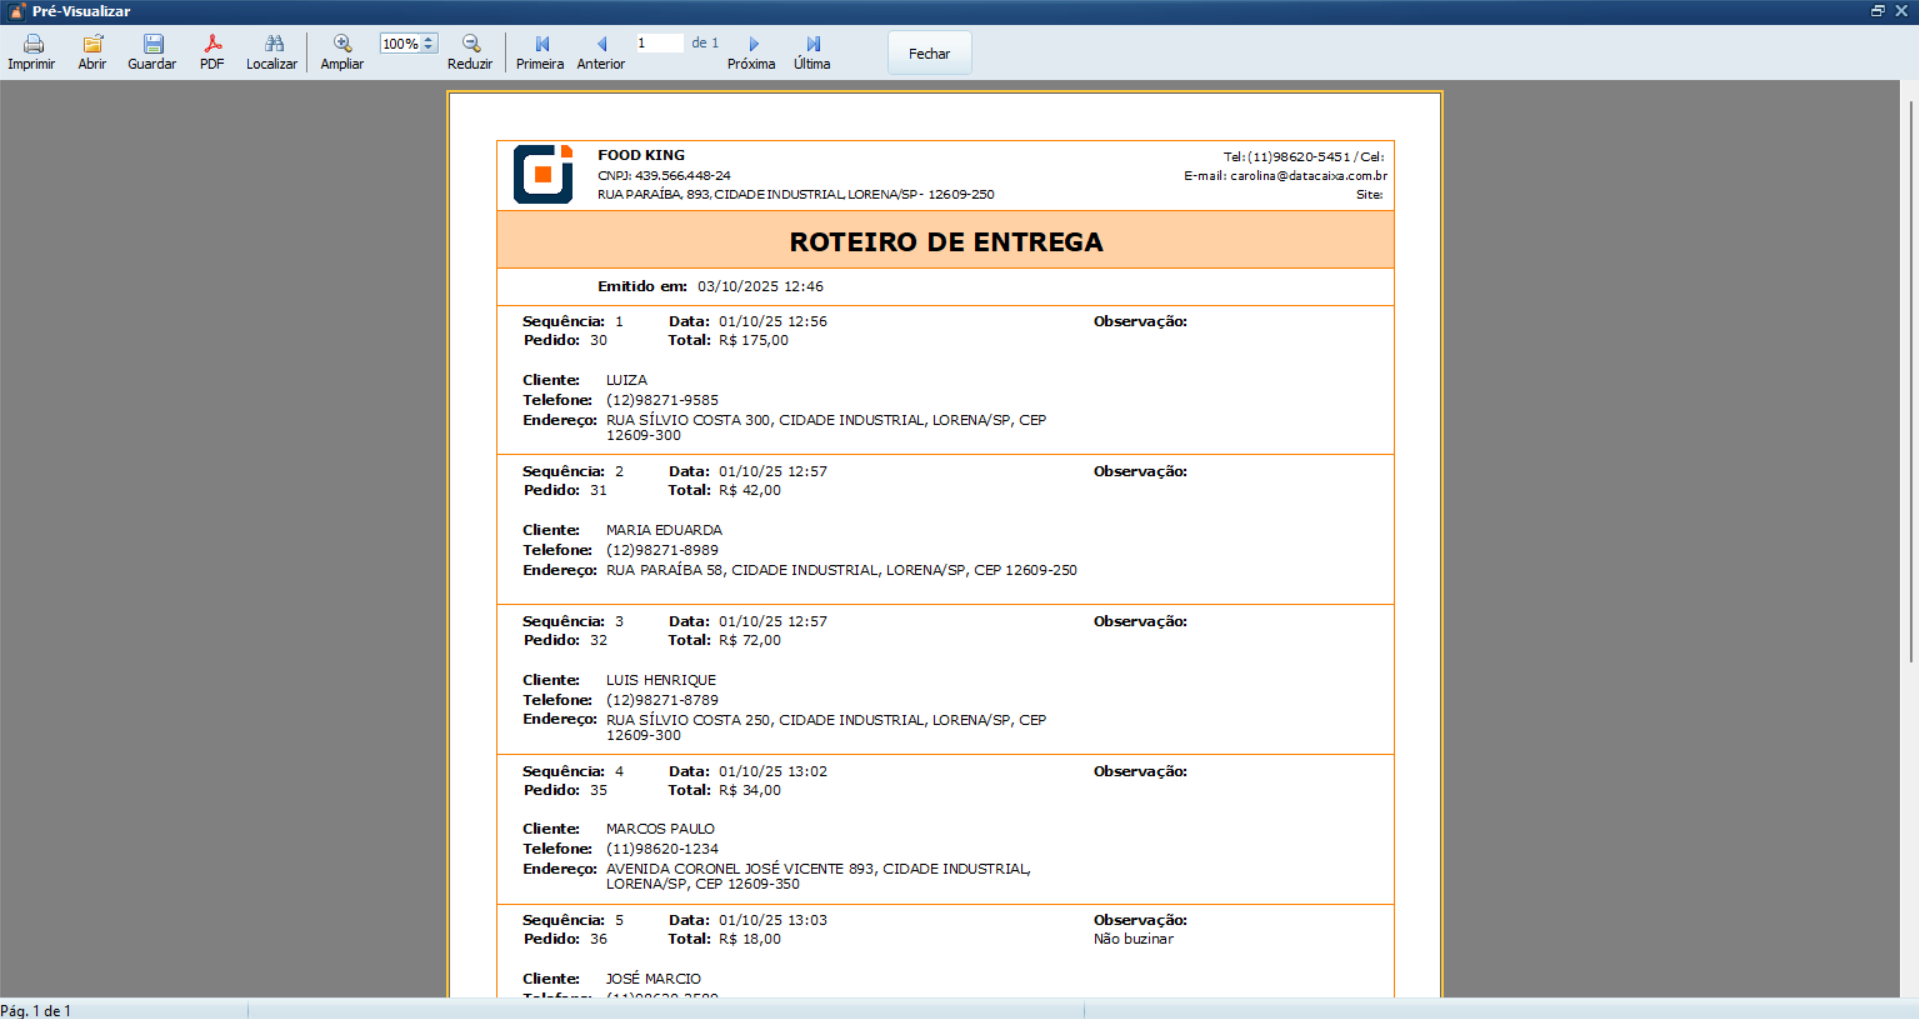Screen dimensions: 1919x1019
Task: Decrease zoom with the stepper down arrow
Action: [429, 48]
